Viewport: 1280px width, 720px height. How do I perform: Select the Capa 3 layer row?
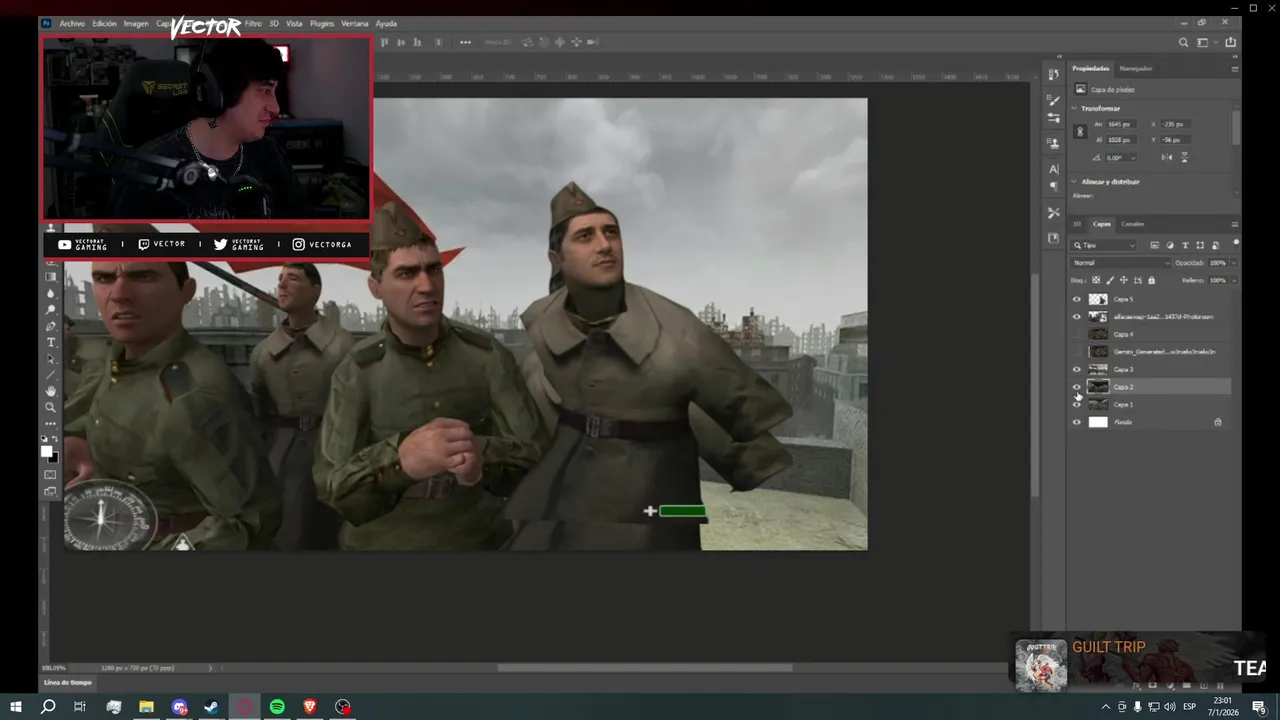pos(1150,369)
